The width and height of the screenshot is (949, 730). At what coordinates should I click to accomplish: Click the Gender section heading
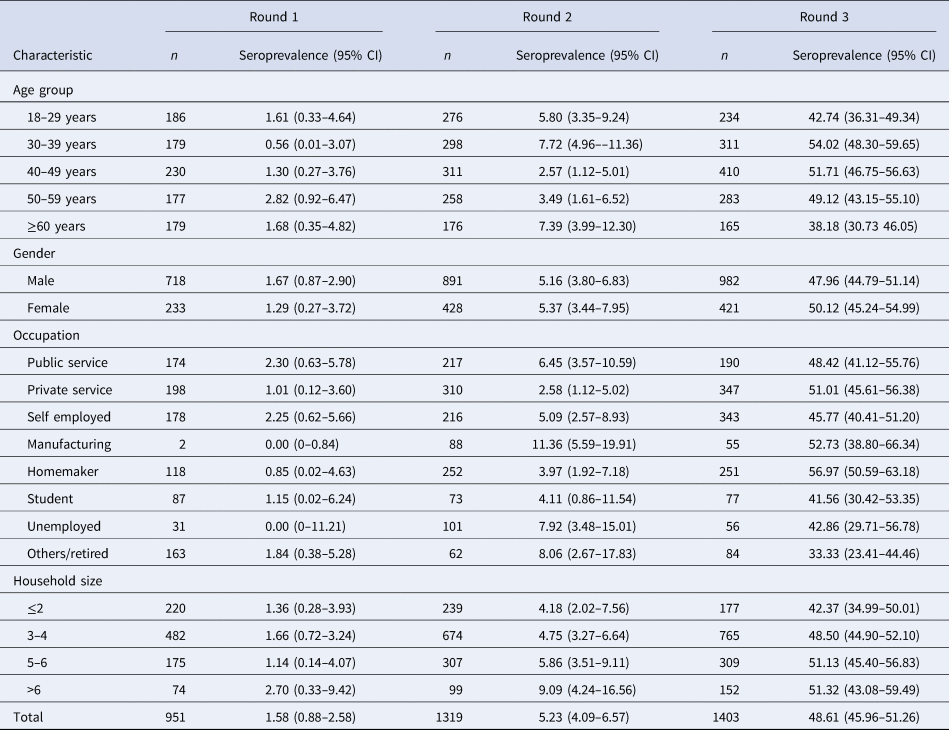(34, 255)
